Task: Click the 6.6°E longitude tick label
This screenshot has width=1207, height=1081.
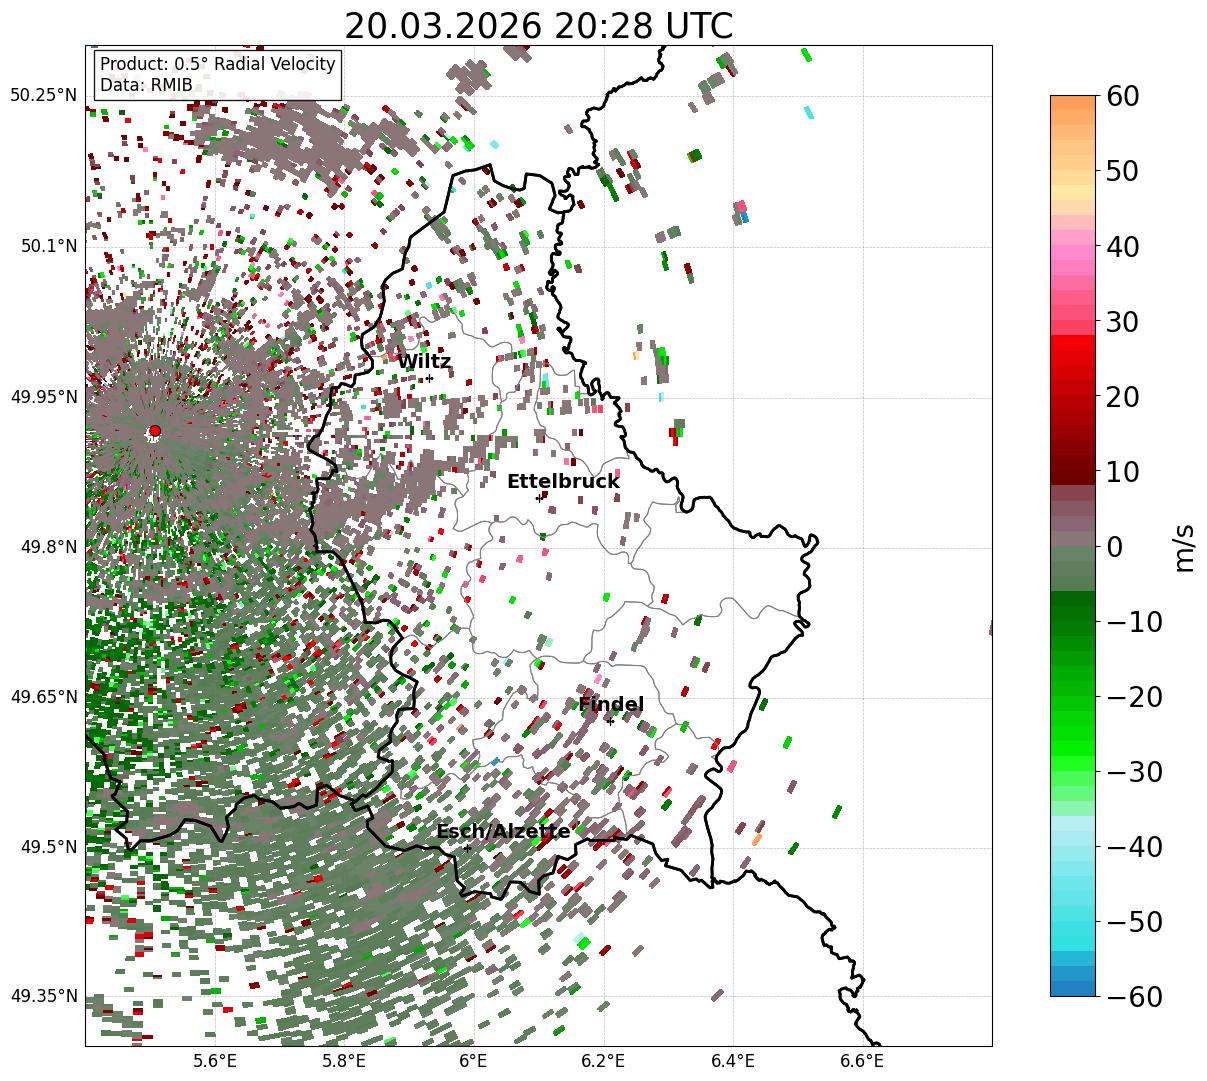Action: tap(862, 1061)
